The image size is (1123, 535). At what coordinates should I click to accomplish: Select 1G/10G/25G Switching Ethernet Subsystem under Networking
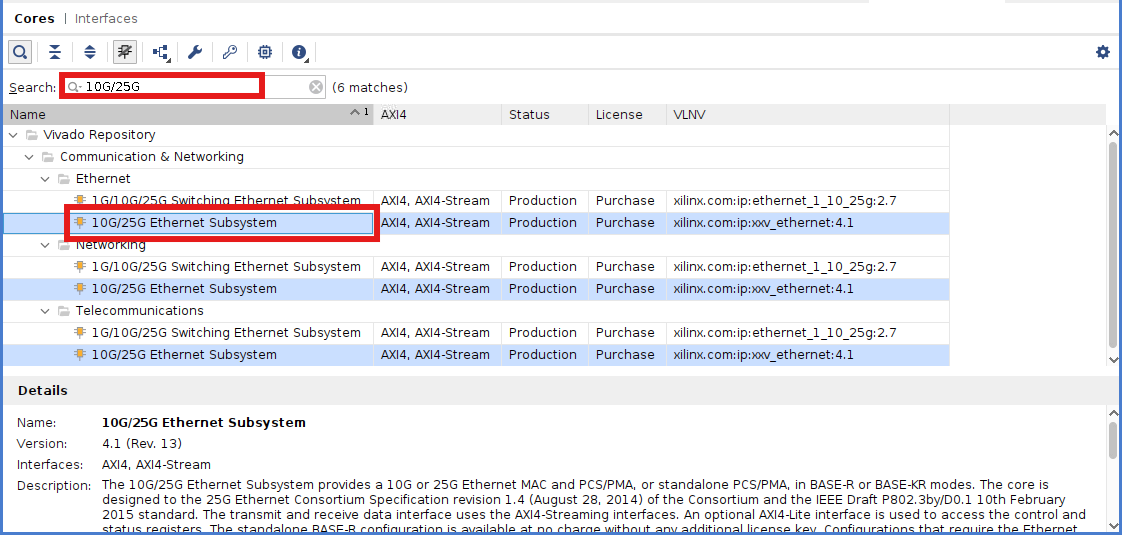pyautogui.click(x=225, y=267)
